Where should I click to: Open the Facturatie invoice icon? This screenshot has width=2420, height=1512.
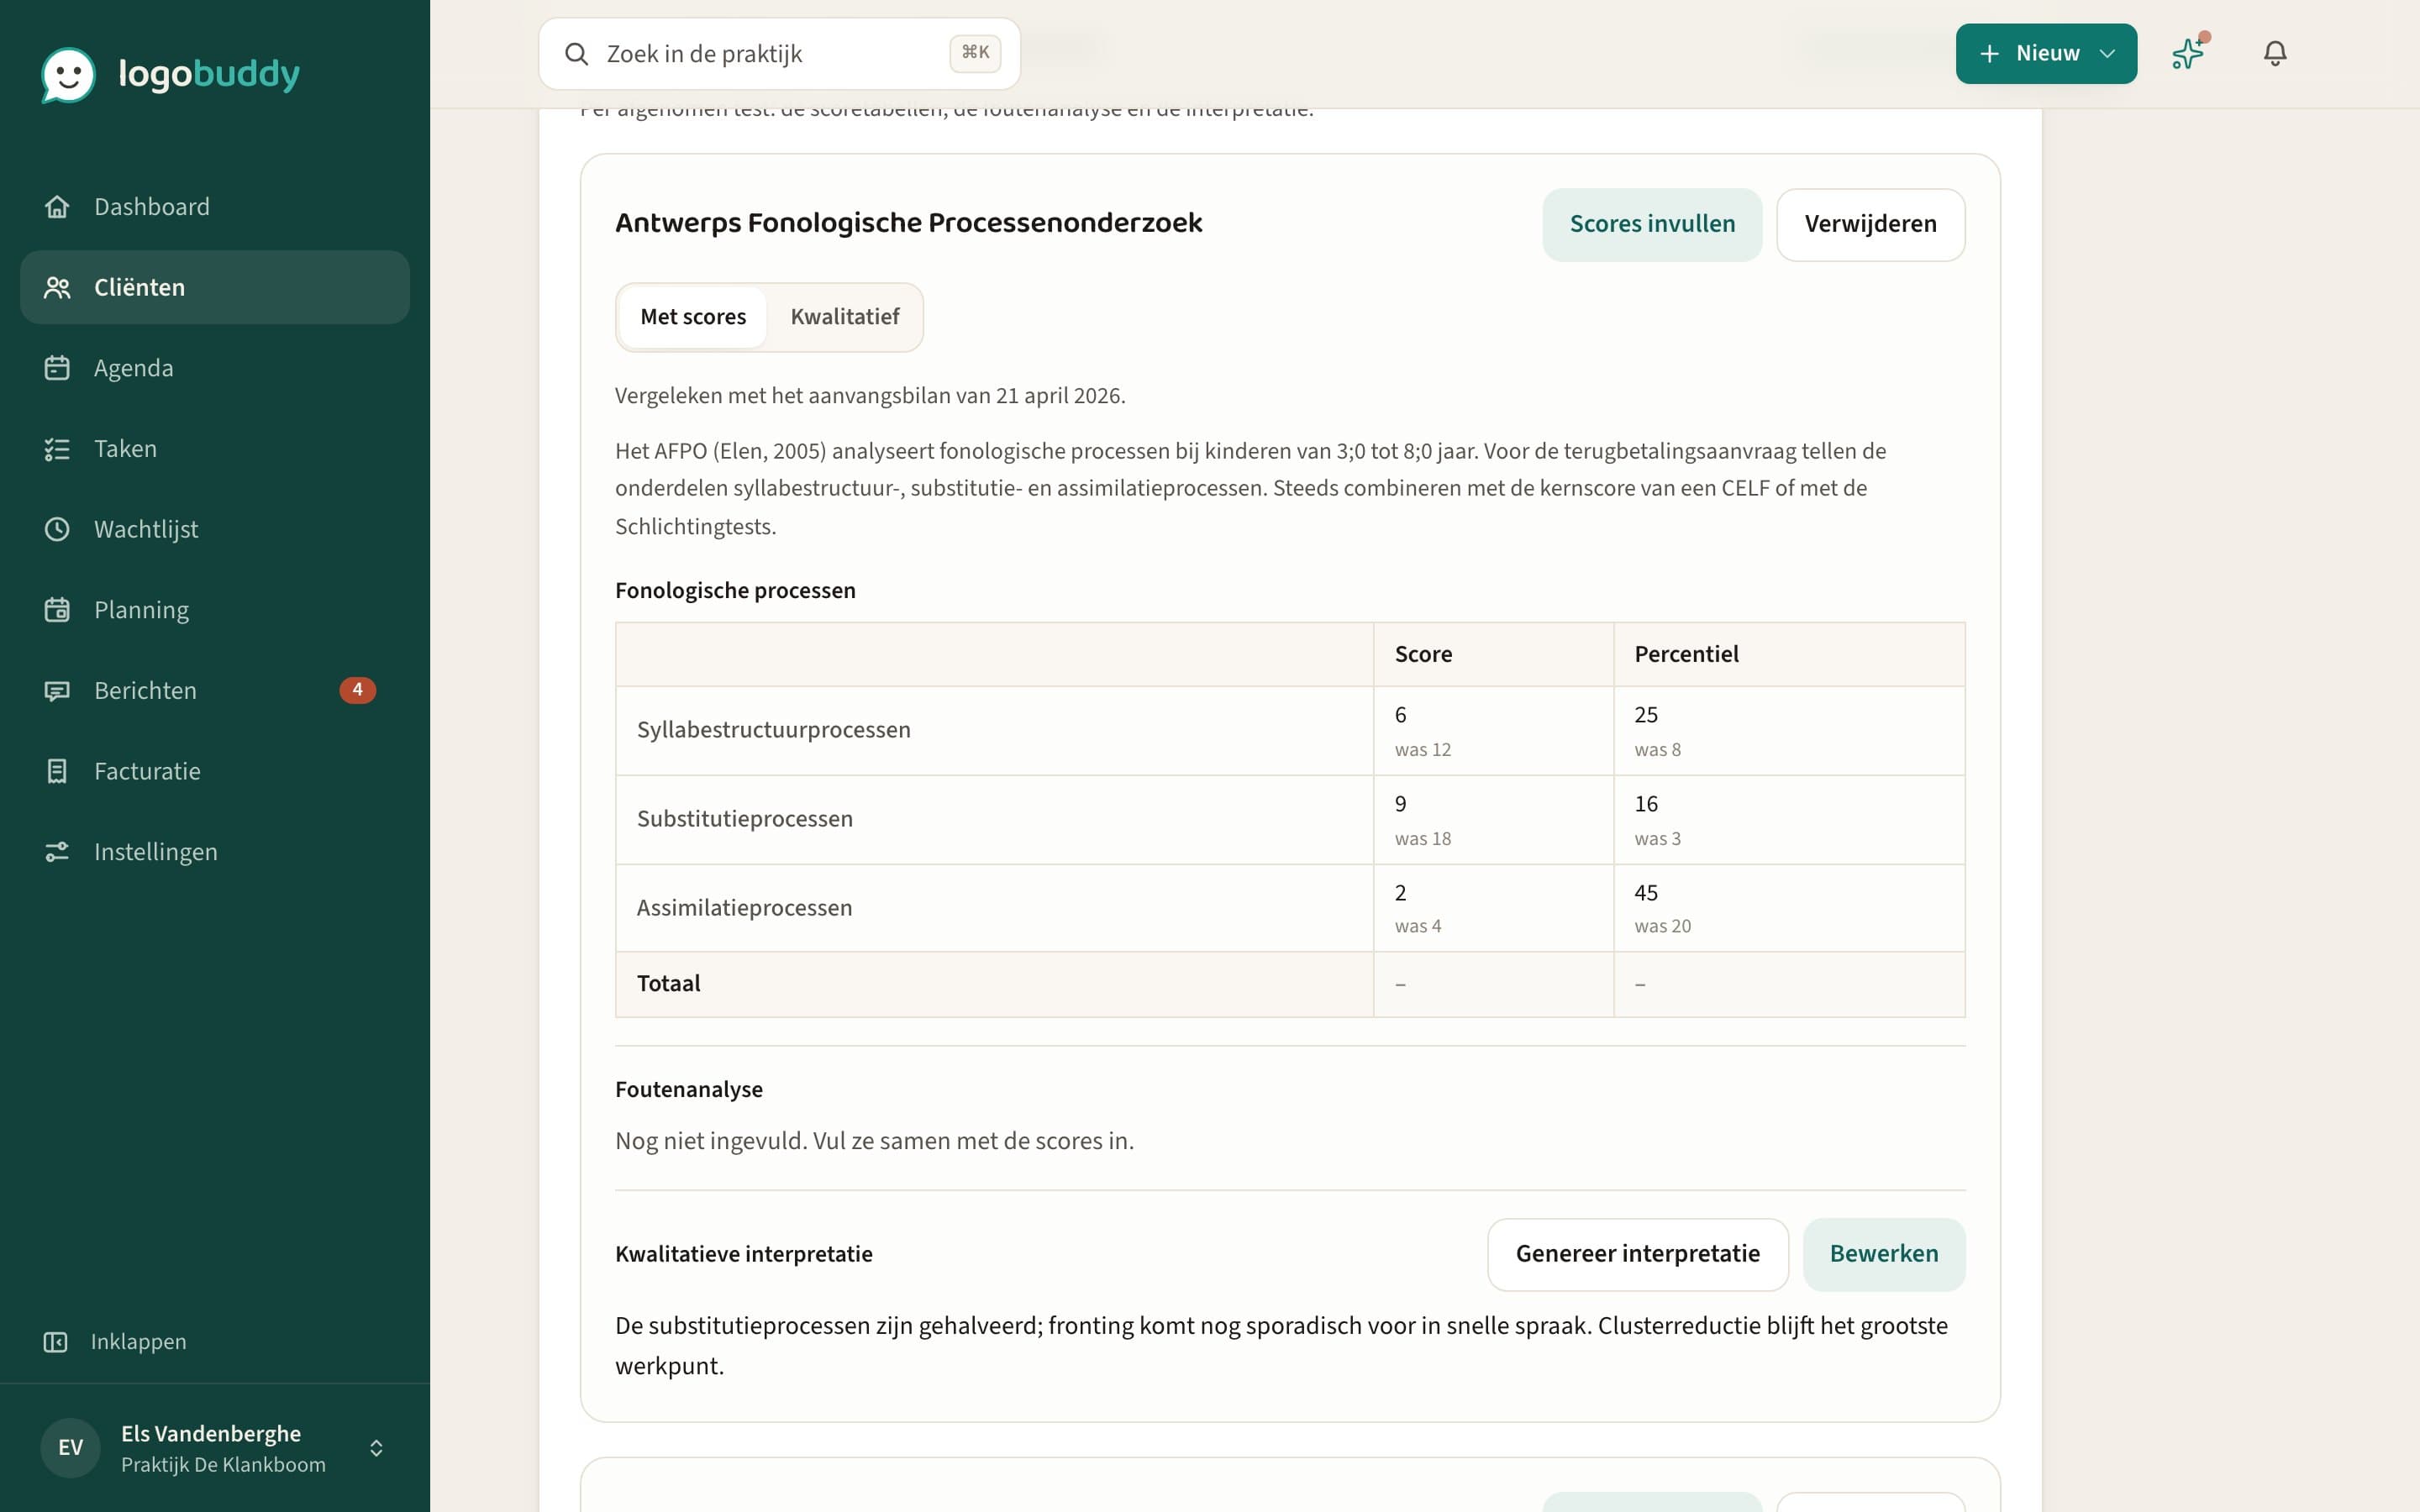tap(57, 771)
